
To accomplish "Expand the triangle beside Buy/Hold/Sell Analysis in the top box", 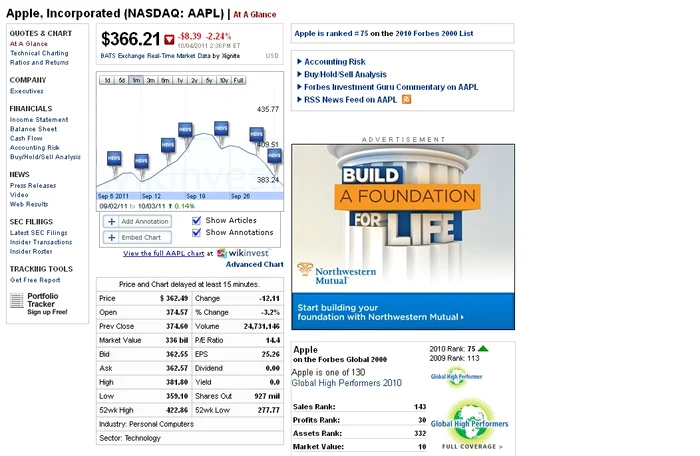I will pyautogui.click(x=300, y=74).
